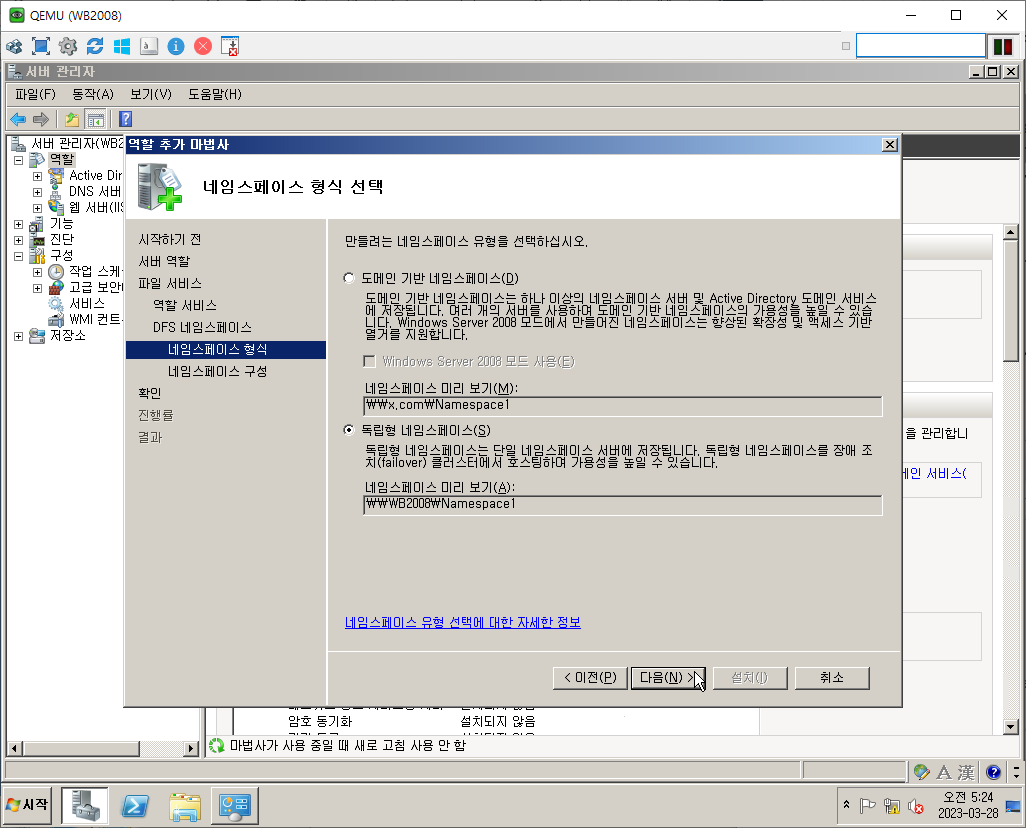Open the 보기(V) menu
Viewport: 1026px width, 828px height.
150,94
